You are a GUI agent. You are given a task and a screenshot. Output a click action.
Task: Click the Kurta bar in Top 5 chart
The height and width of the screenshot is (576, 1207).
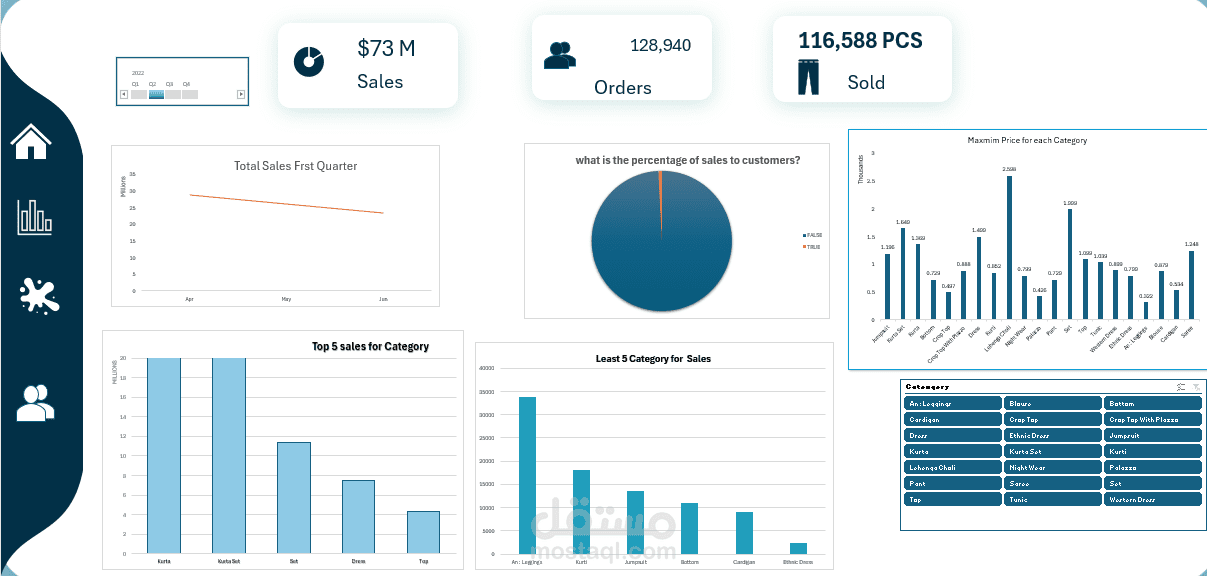(x=164, y=455)
